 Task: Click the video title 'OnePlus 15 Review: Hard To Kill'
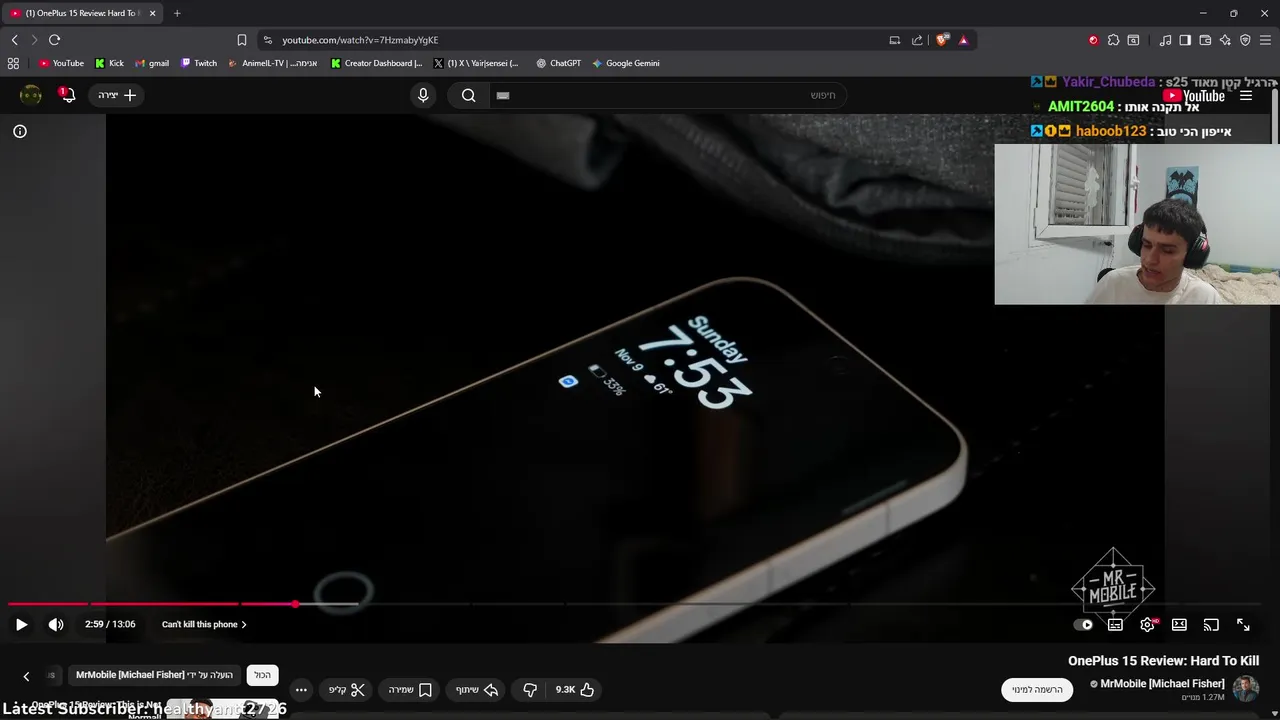tap(1163, 661)
